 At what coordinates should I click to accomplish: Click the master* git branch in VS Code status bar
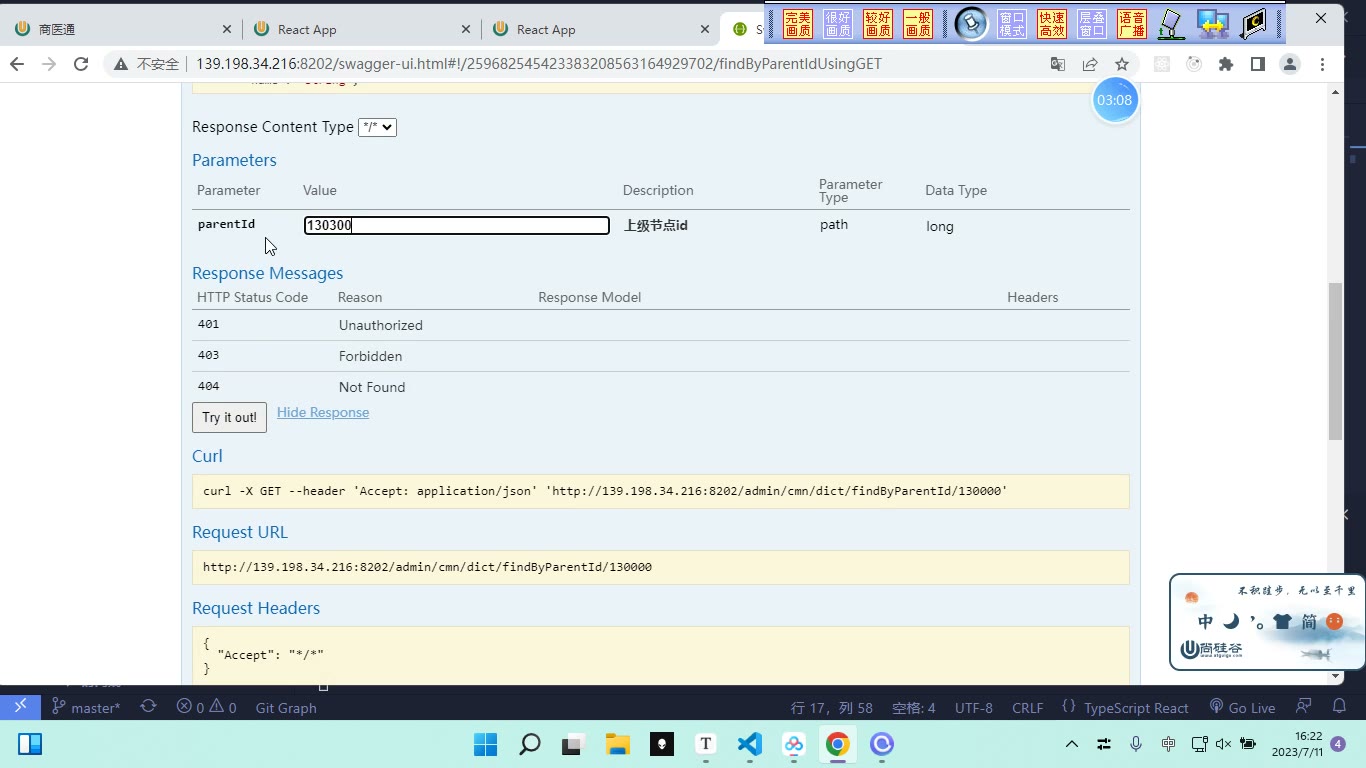(86, 707)
